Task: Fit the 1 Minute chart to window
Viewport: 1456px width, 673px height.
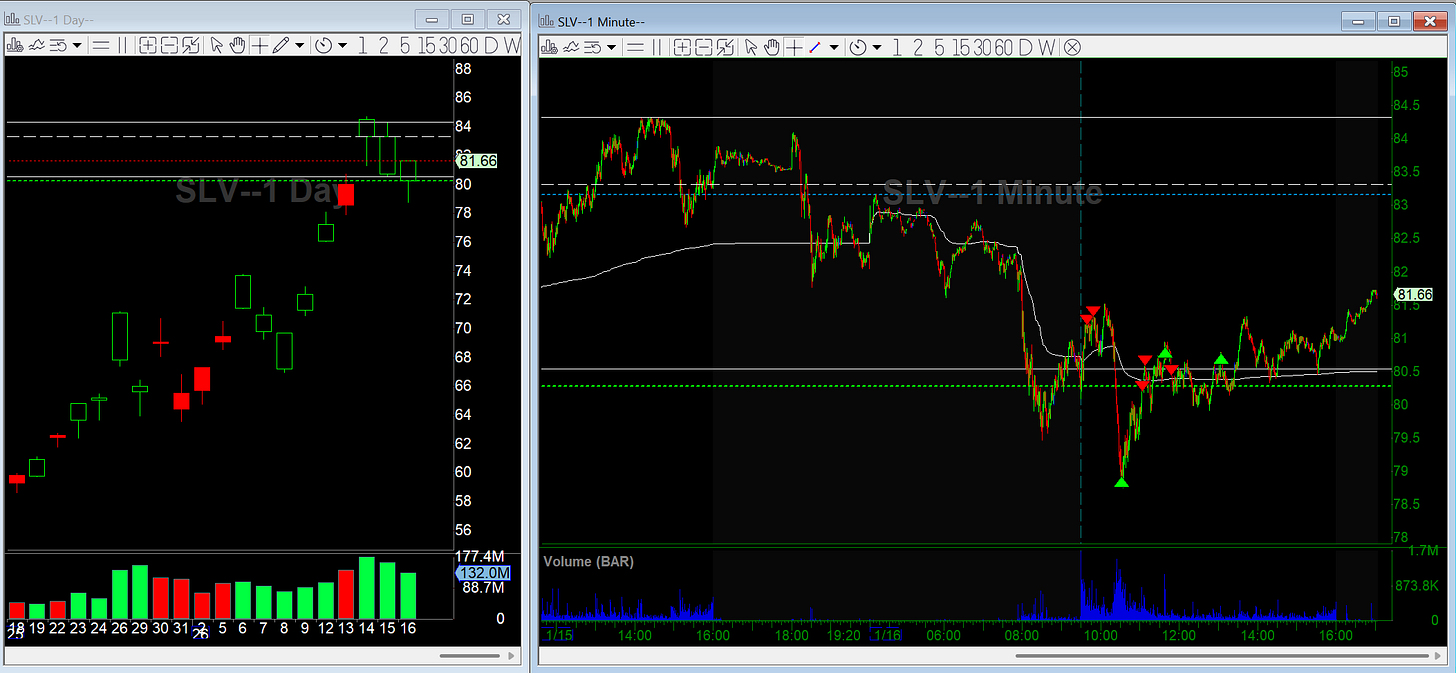Action: pyautogui.click(x=725, y=47)
